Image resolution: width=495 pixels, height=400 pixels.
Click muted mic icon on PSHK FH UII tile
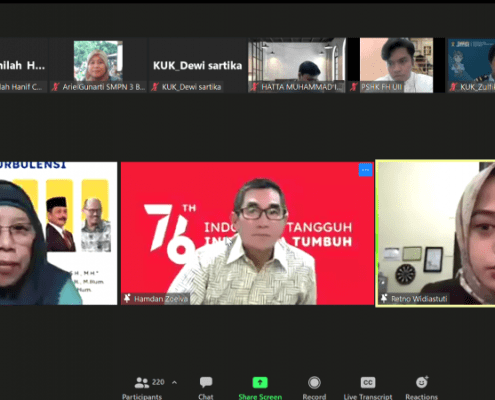tap(354, 87)
